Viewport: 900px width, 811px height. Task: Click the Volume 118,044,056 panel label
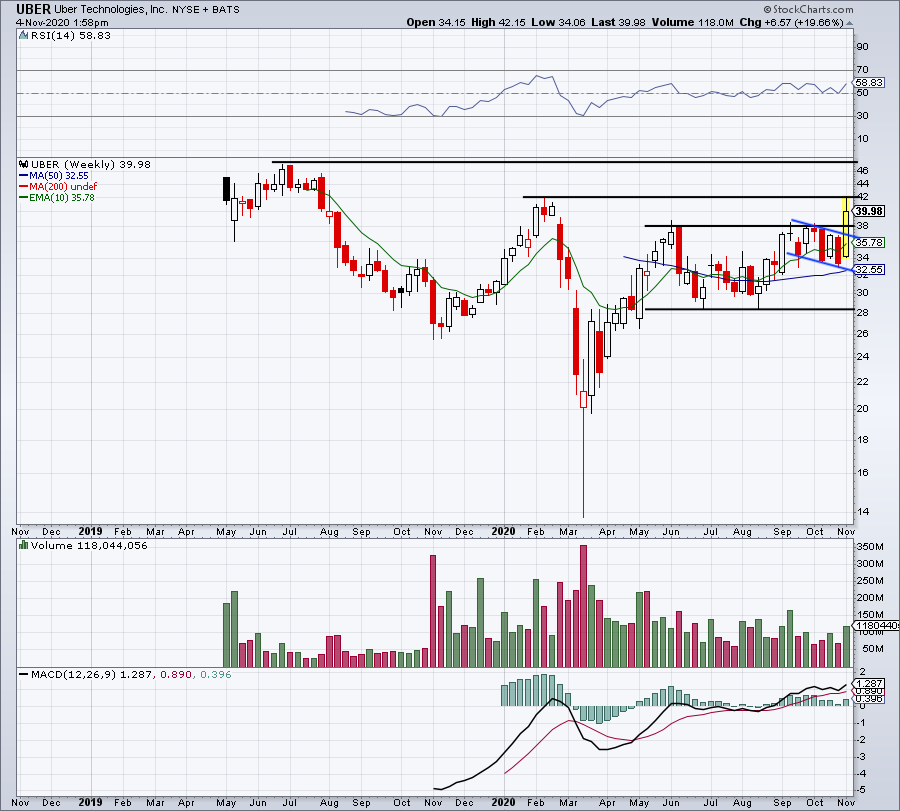coord(89,545)
